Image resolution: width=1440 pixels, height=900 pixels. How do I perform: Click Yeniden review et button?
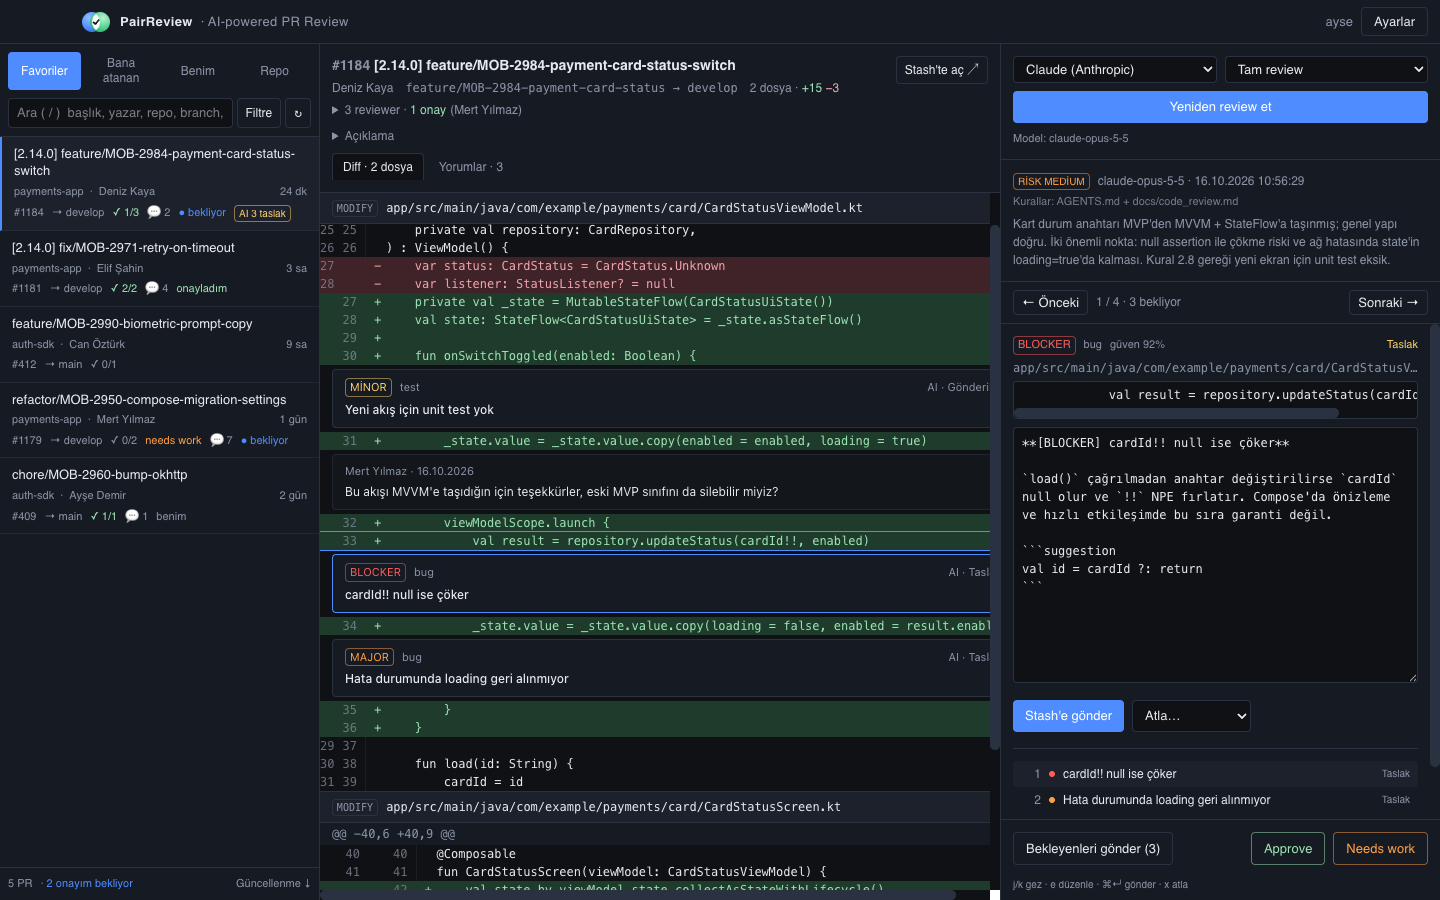1220,107
